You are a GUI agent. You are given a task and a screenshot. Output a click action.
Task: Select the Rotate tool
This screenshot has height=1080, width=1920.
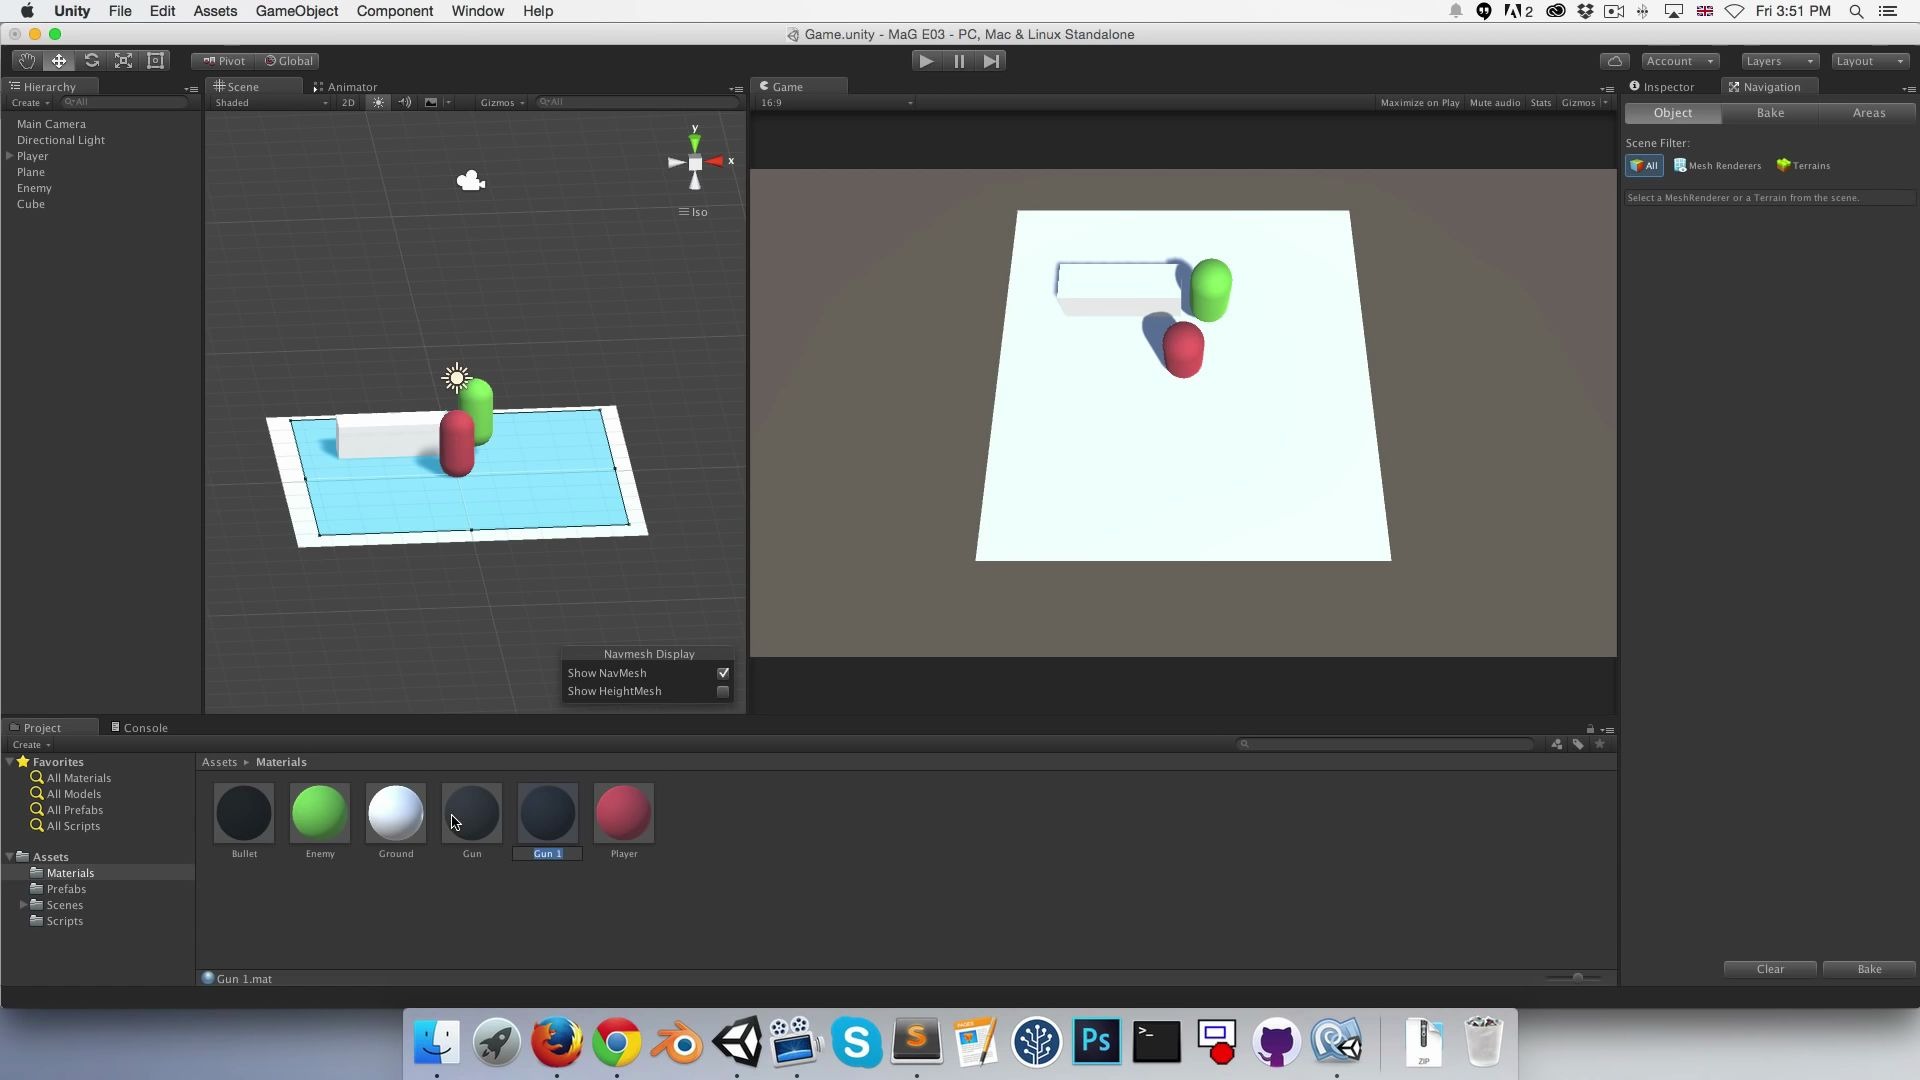point(91,61)
